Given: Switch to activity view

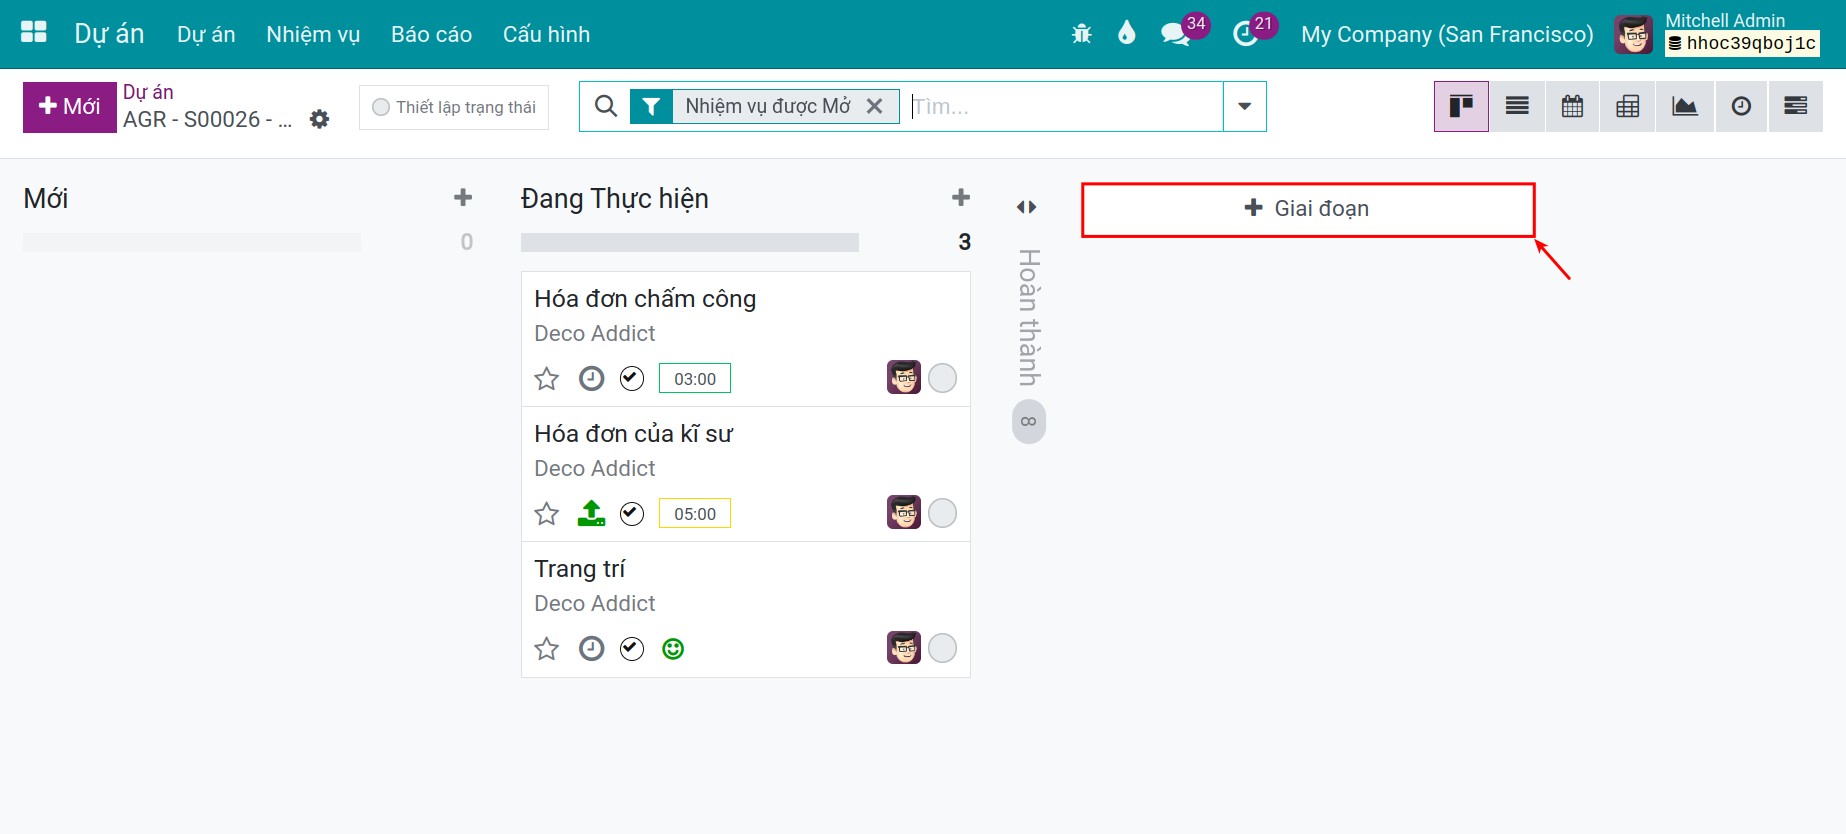Looking at the screenshot, I should [1741, 106].
